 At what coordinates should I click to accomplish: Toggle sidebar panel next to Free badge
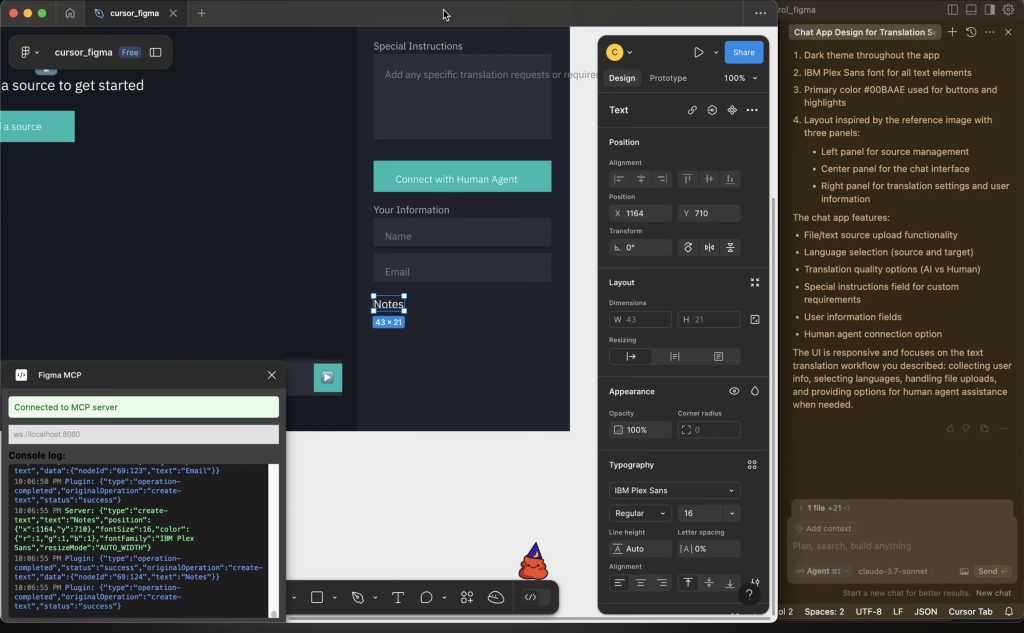tap(156, 52)
